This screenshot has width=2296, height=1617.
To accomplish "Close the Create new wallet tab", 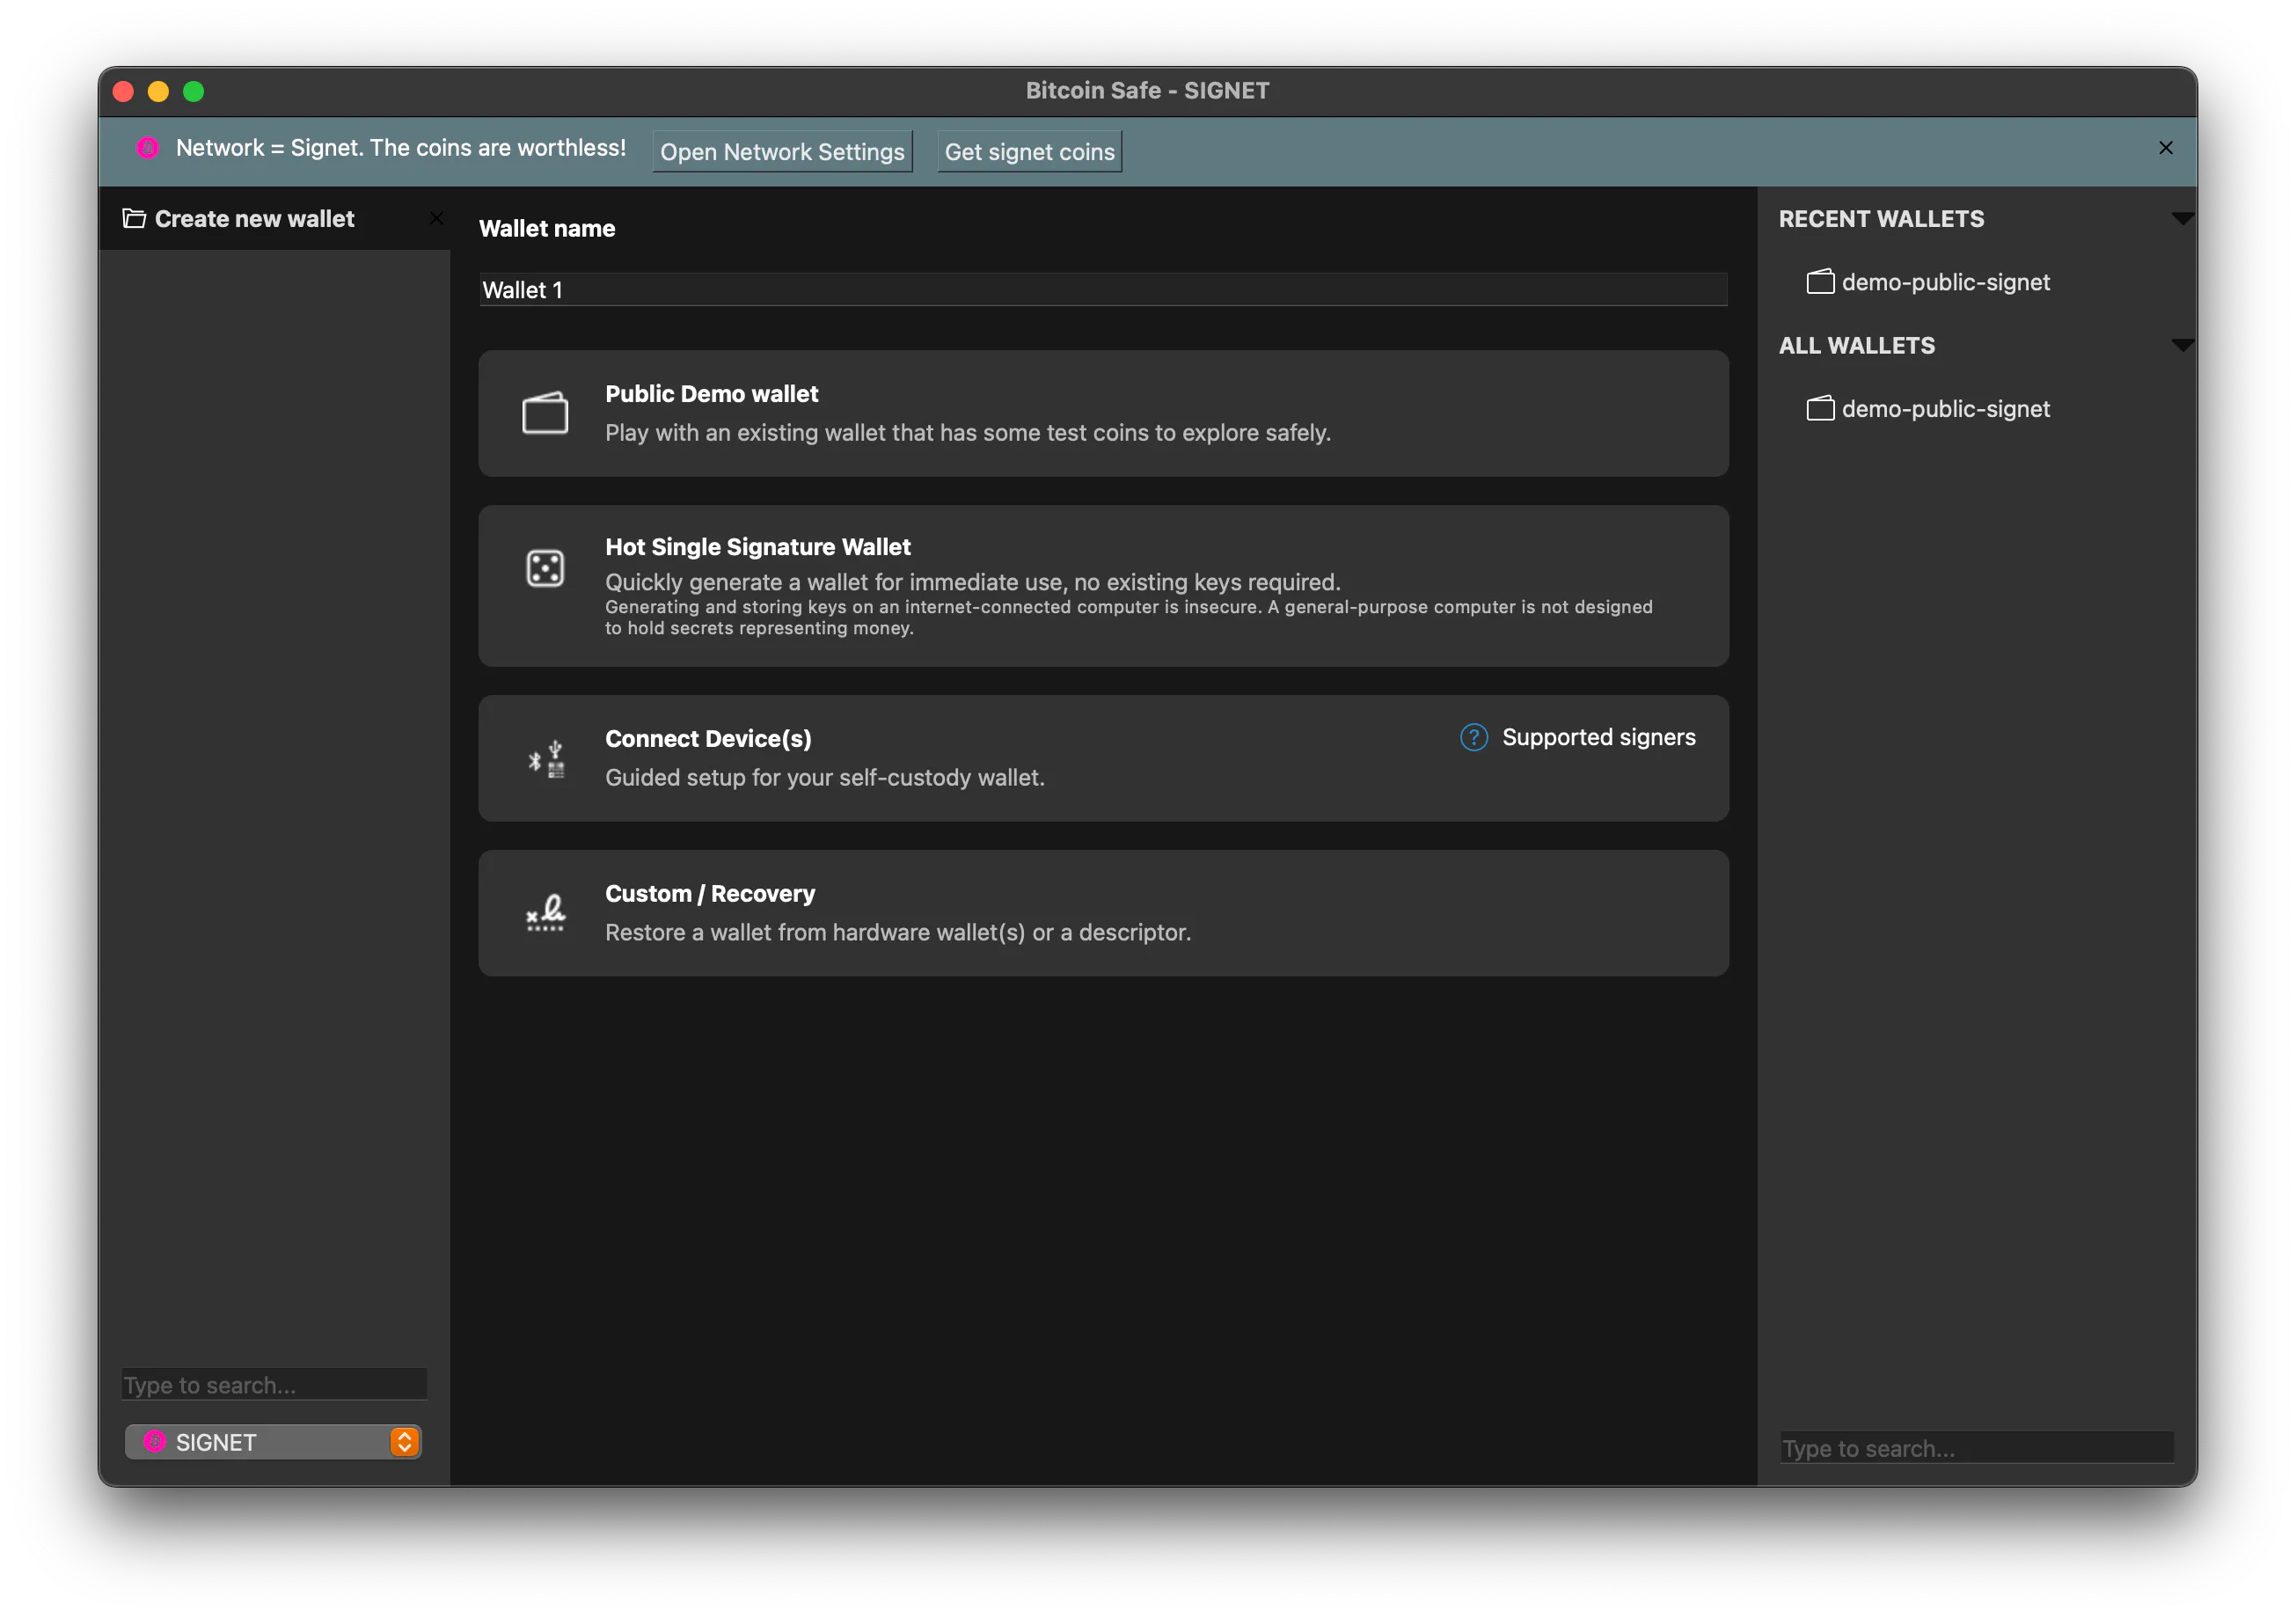I will click(436, 218).
